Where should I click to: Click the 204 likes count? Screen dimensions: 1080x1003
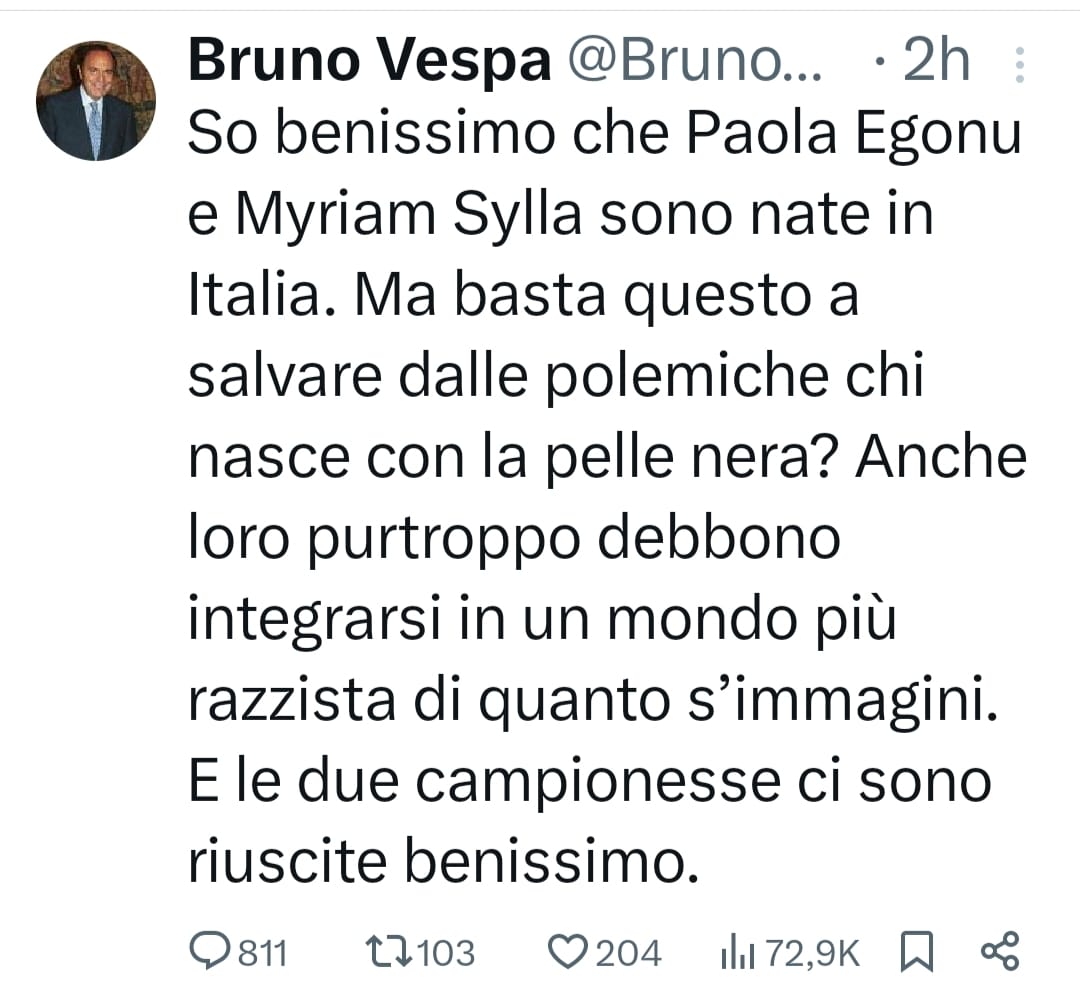(x=629, y=953)
